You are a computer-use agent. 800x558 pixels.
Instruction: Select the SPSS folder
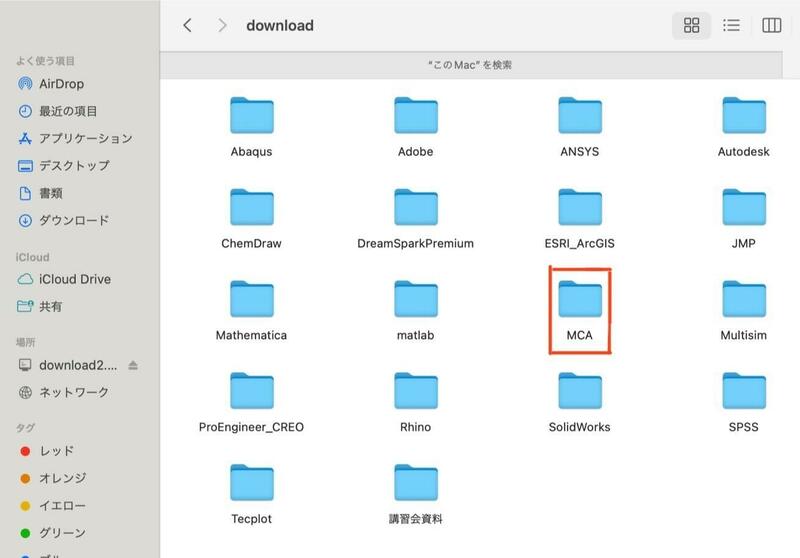tap(744, 402)
